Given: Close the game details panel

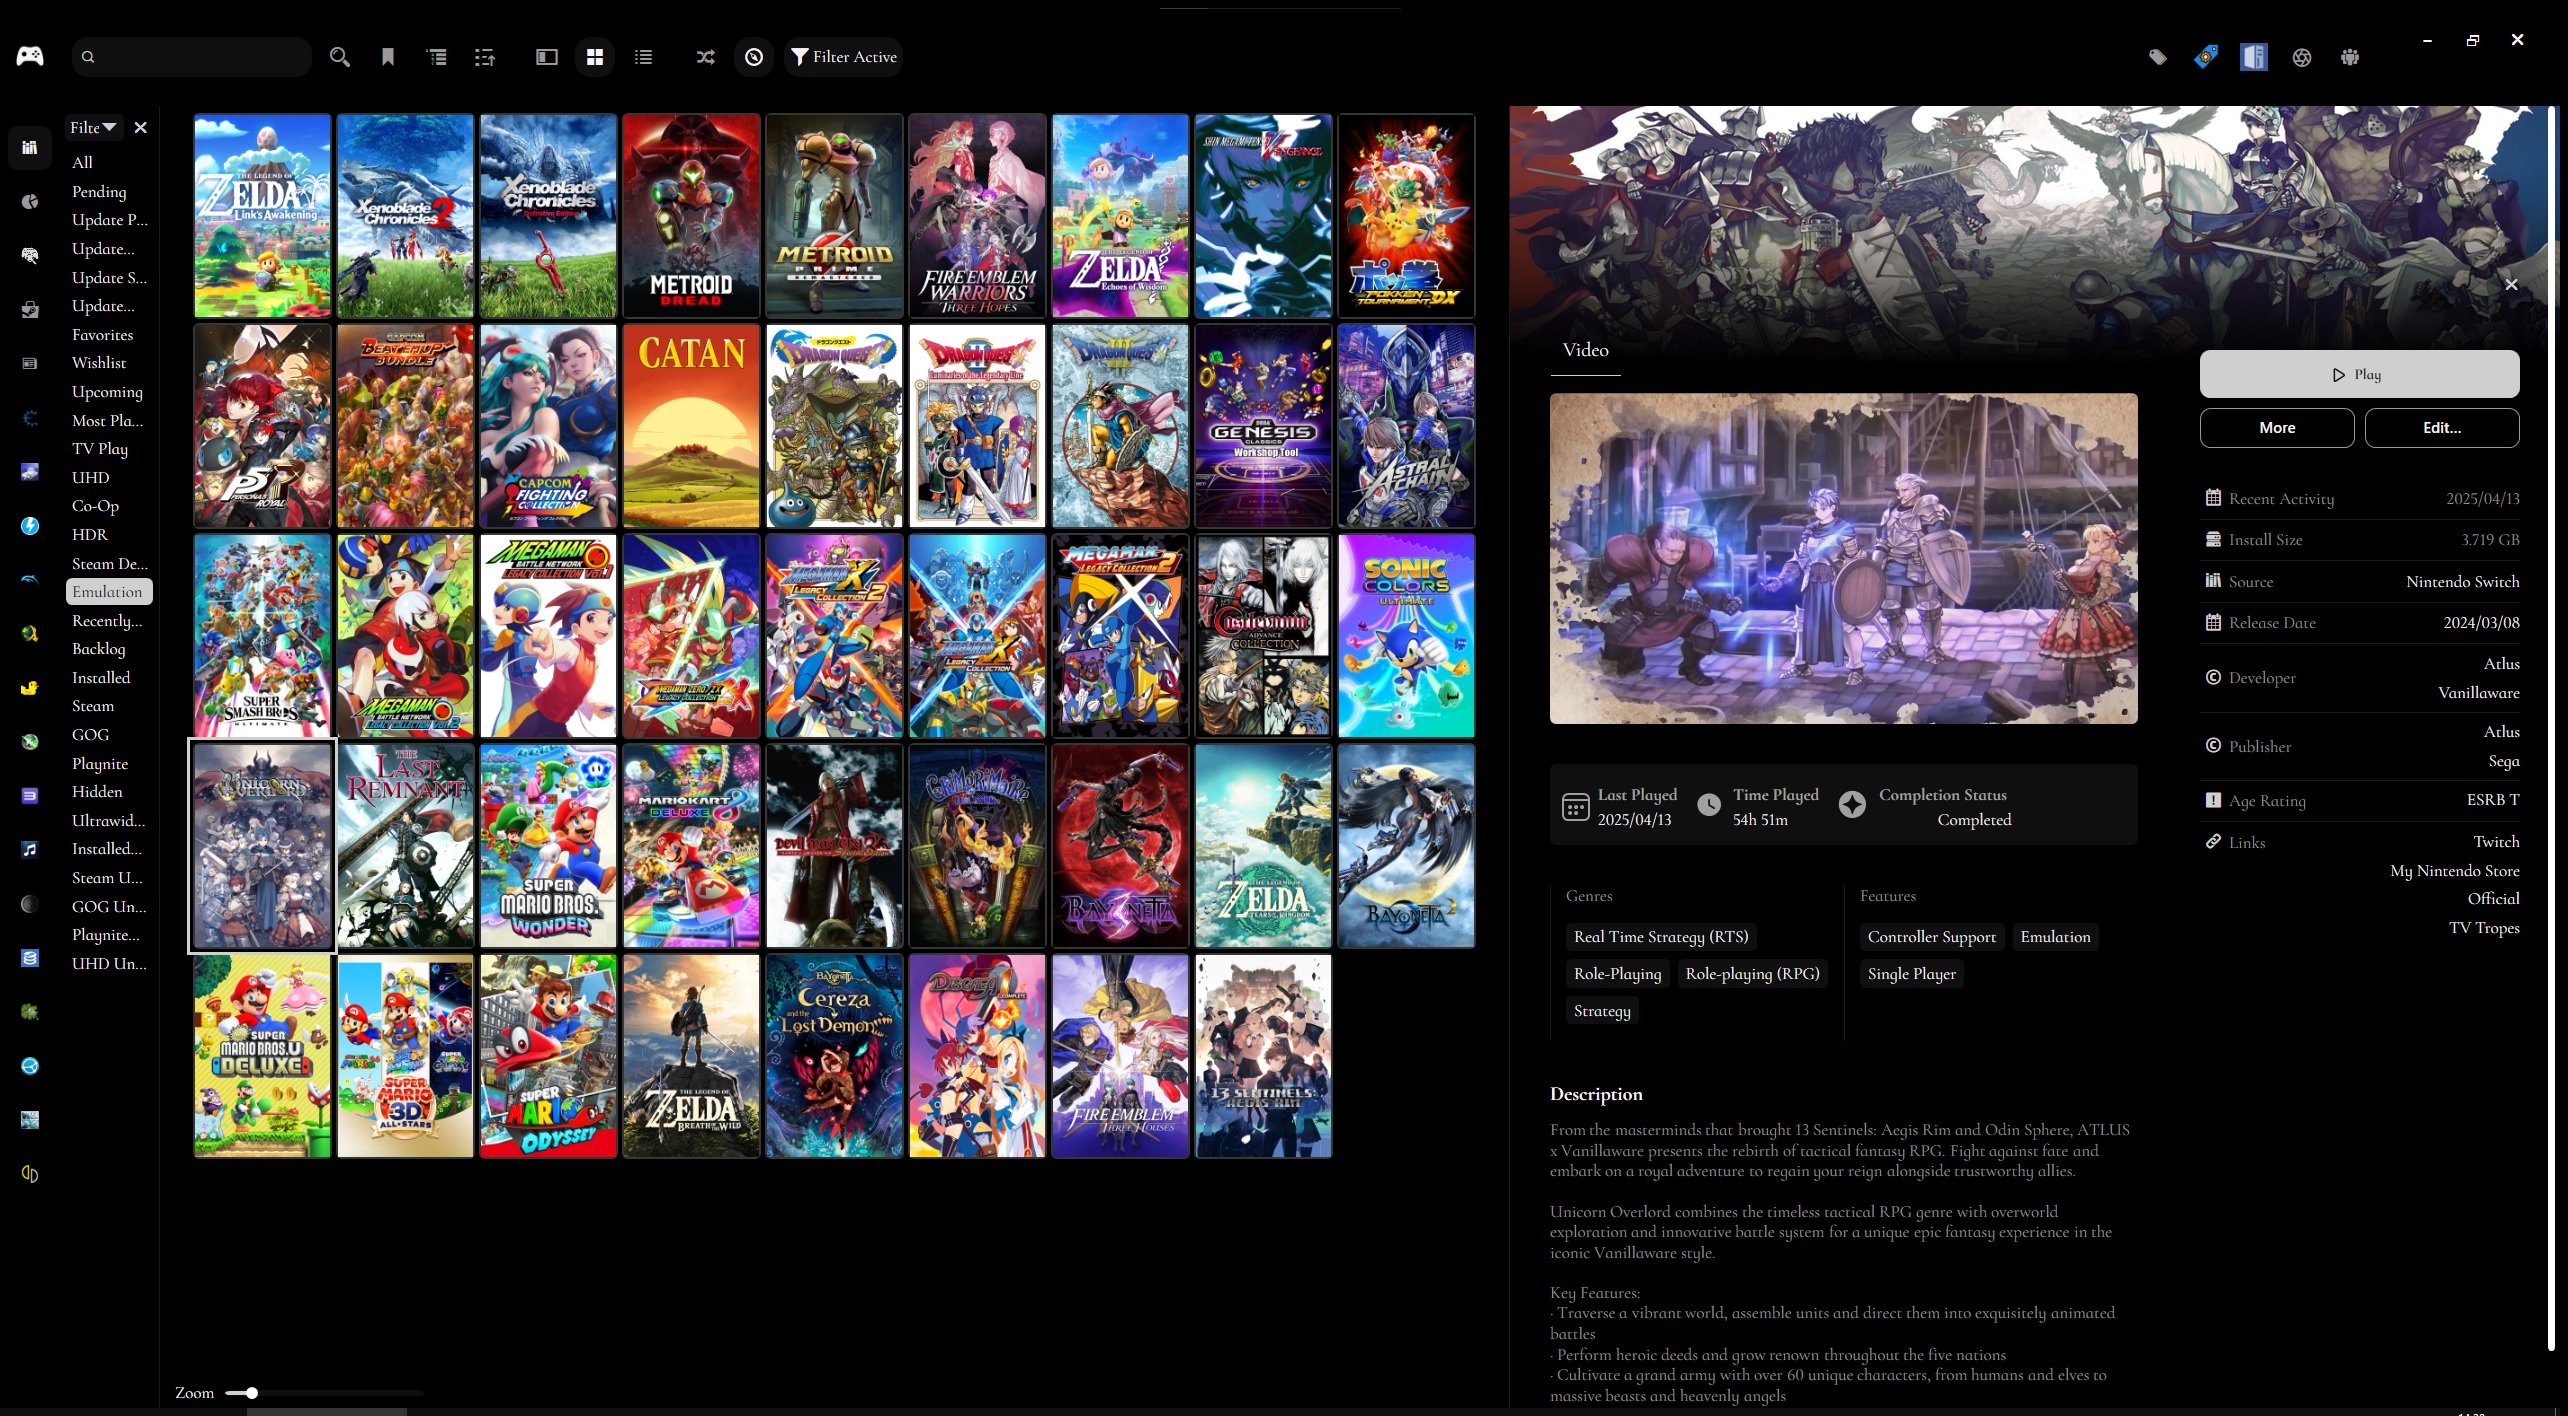Looking at the screenshot, I should 2512,284.
